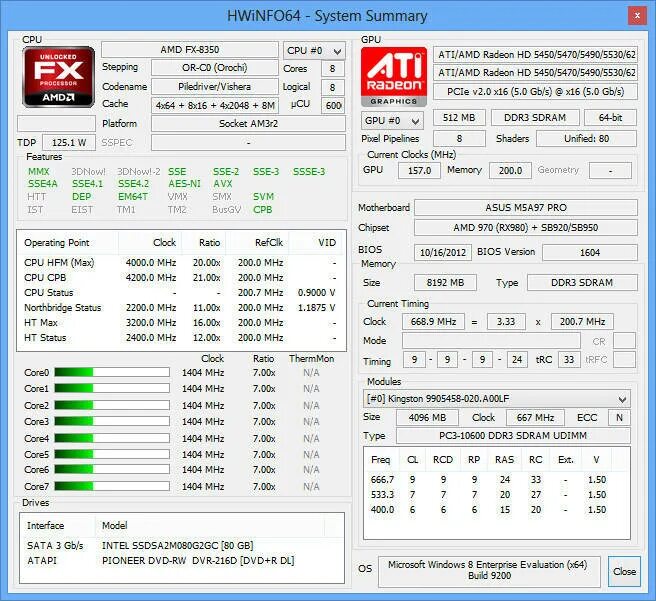
Task: Click the module size 4096 MB field
Action: pyautogui.click(x=427, y=418)
